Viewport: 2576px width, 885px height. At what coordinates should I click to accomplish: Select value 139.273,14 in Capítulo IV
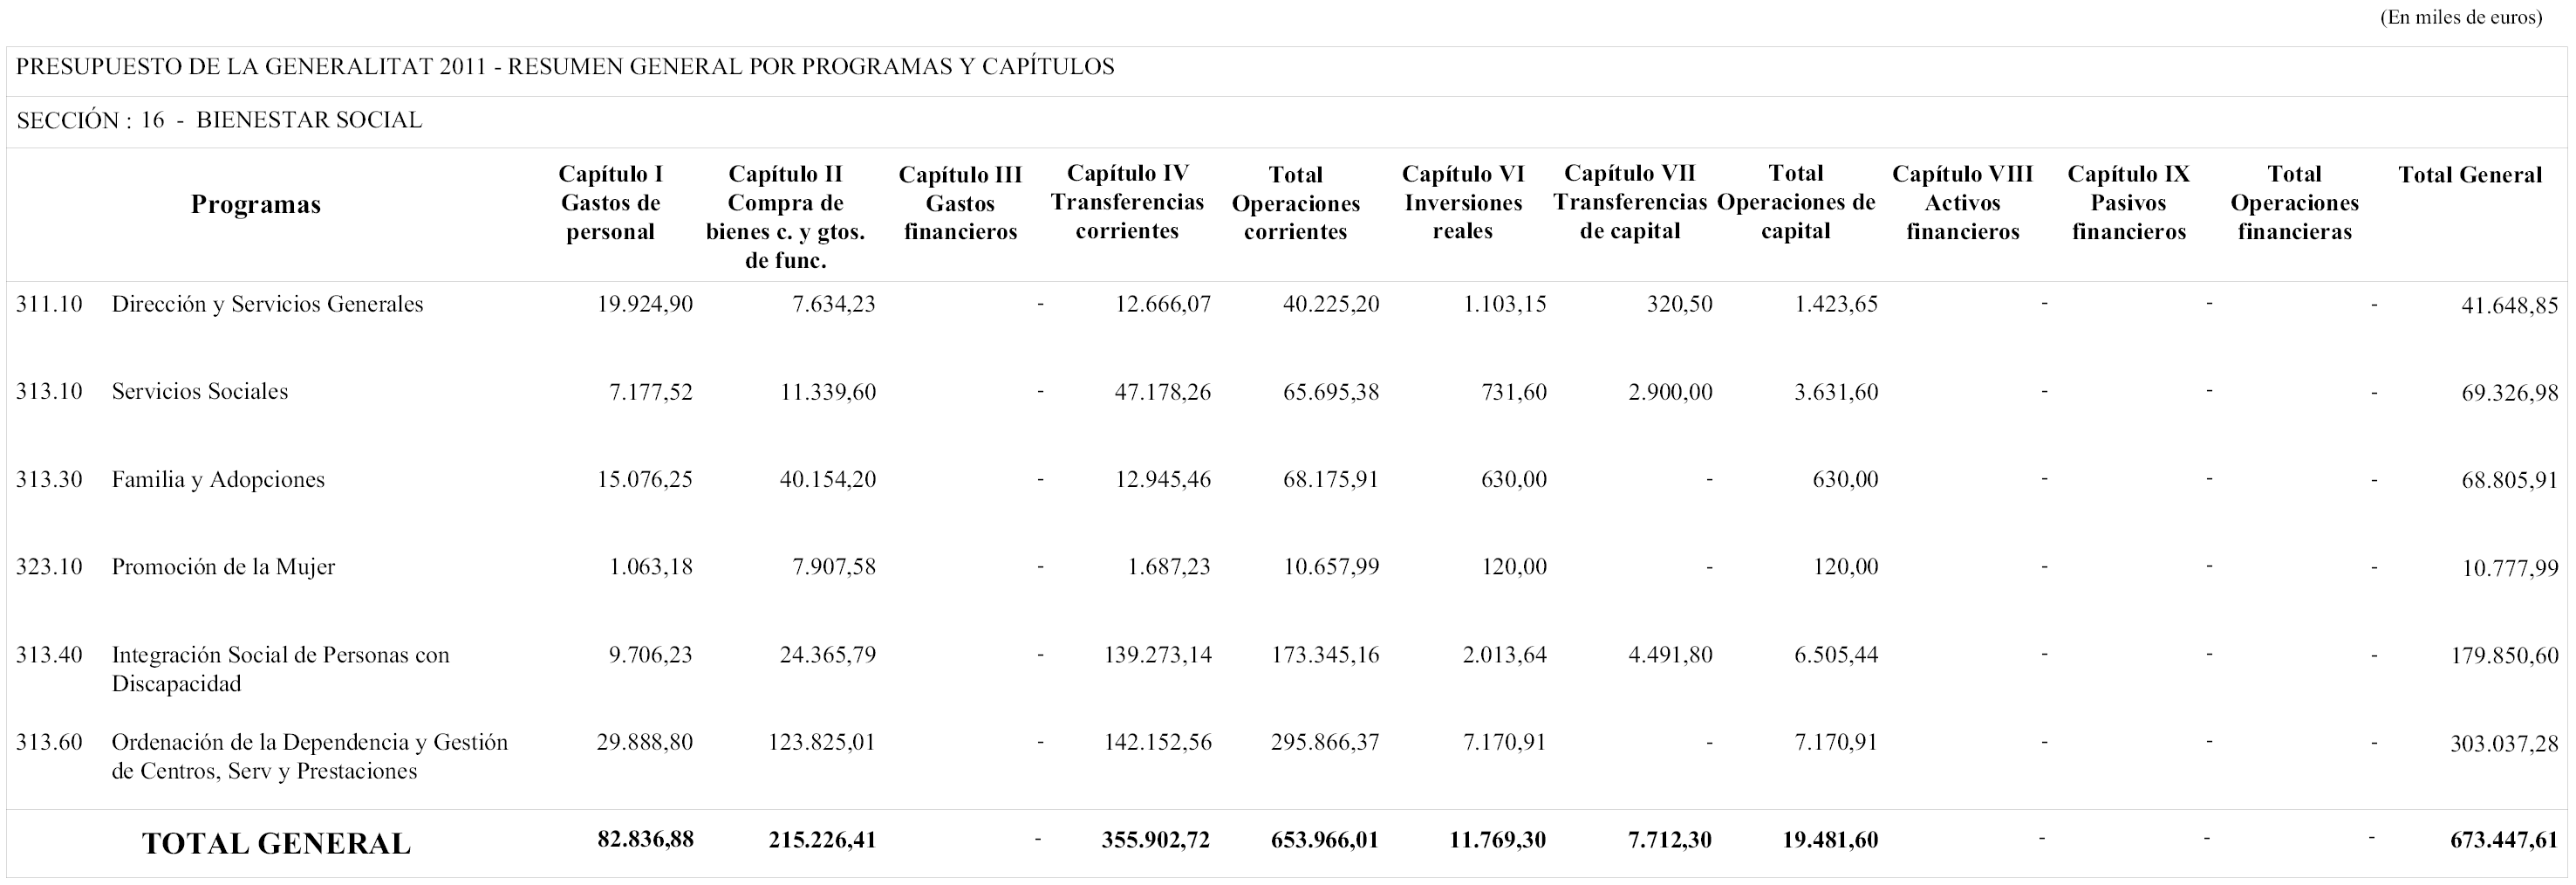tap(1157, 655)
